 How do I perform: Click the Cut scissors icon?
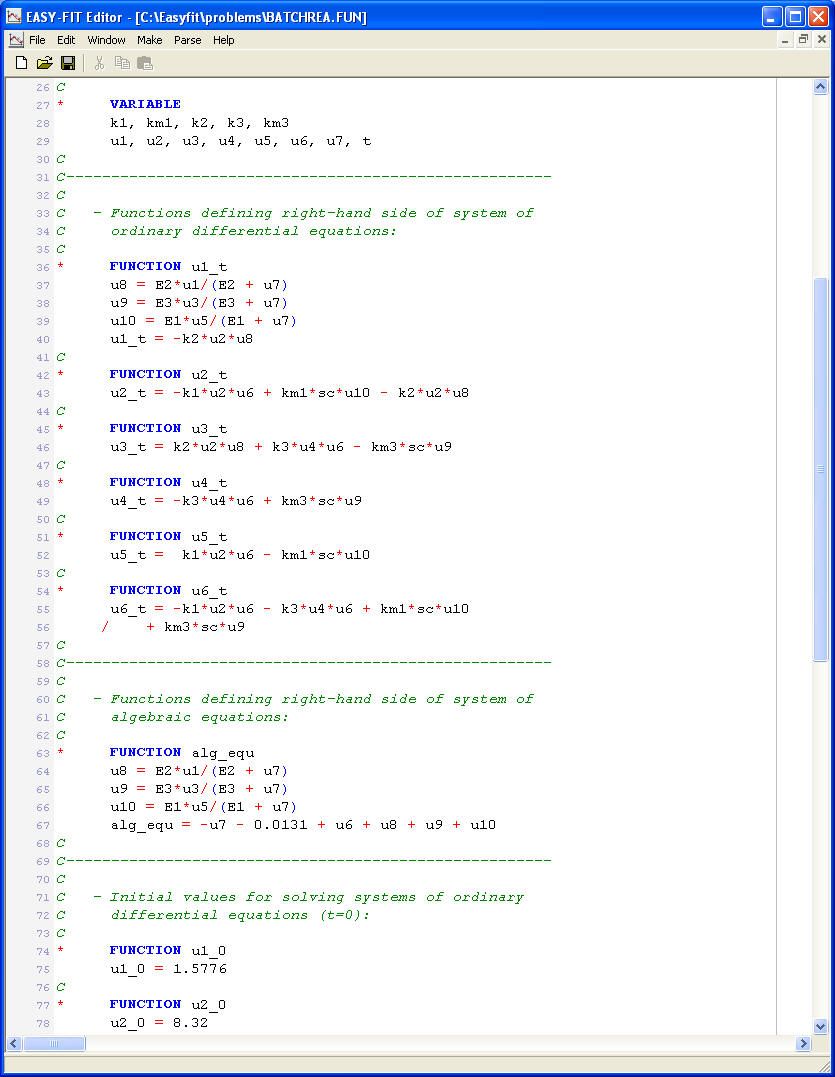(99, 63)
